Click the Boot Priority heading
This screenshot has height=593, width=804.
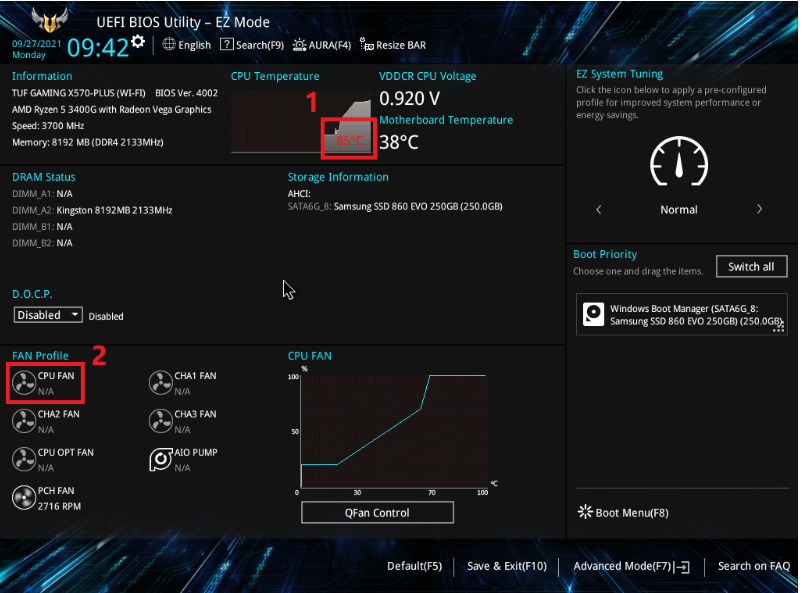coord(605,254)
